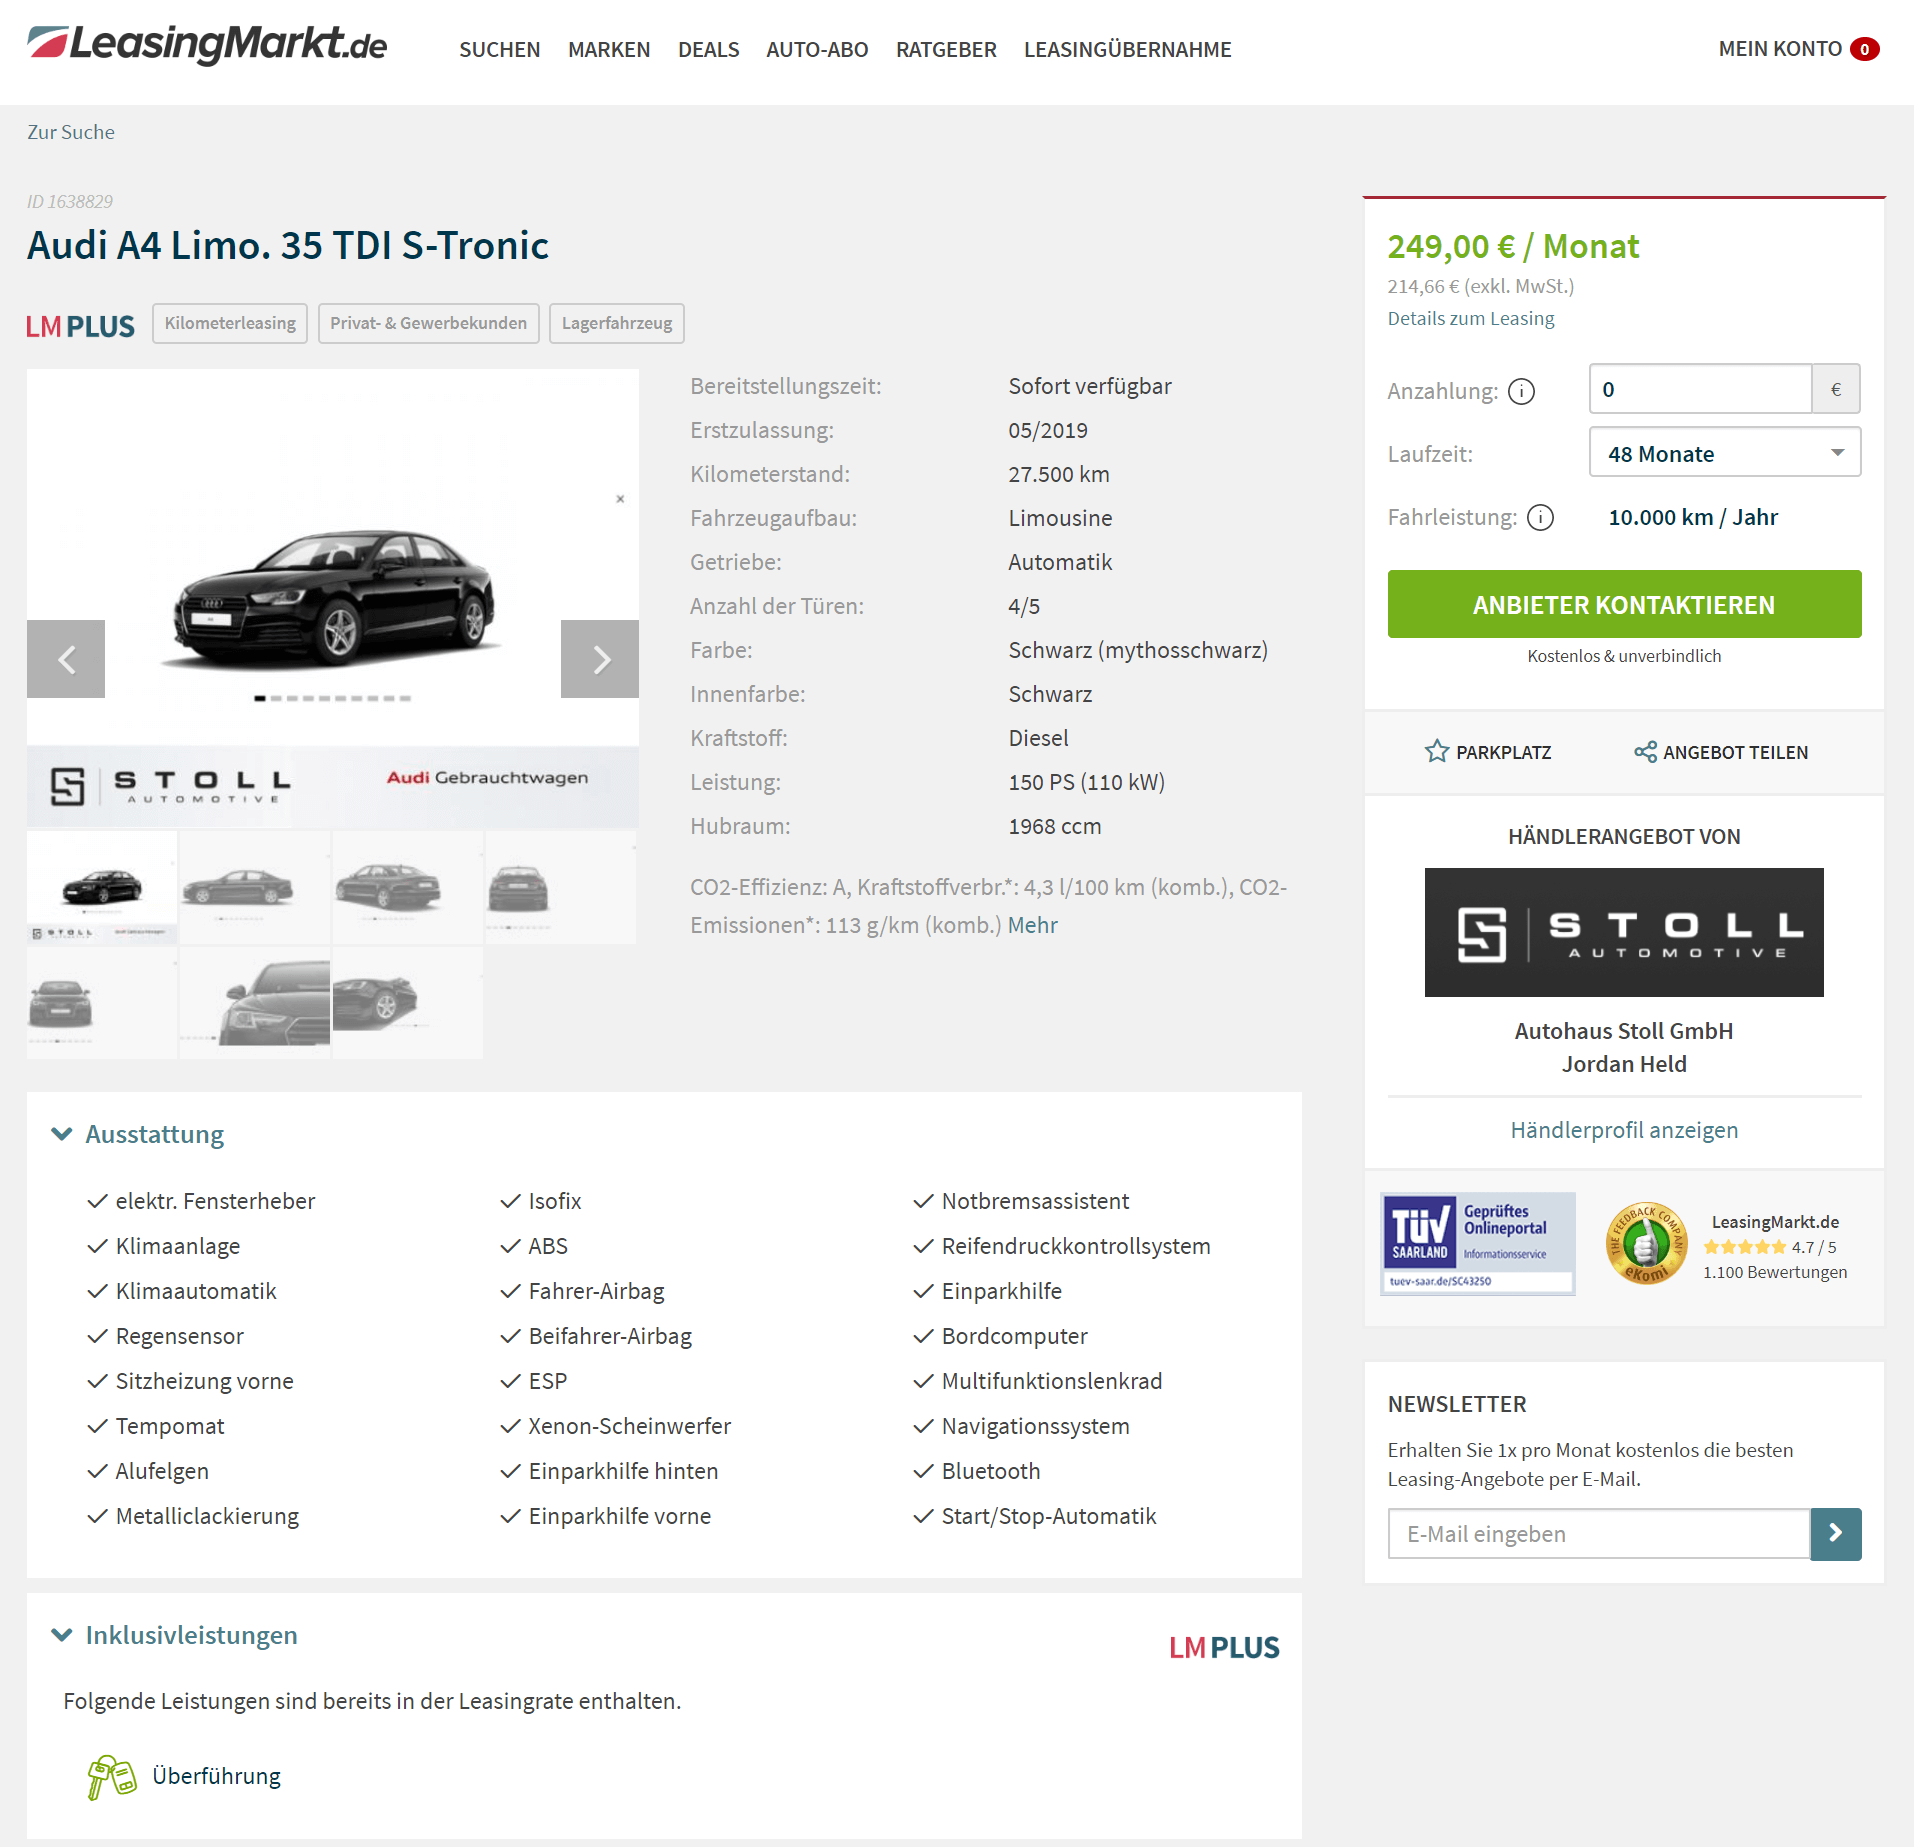The width and height of the screenshot is (1914, 1847).
Task: Click the image gallery dot indicators
Action: click(x=333, y=698)
